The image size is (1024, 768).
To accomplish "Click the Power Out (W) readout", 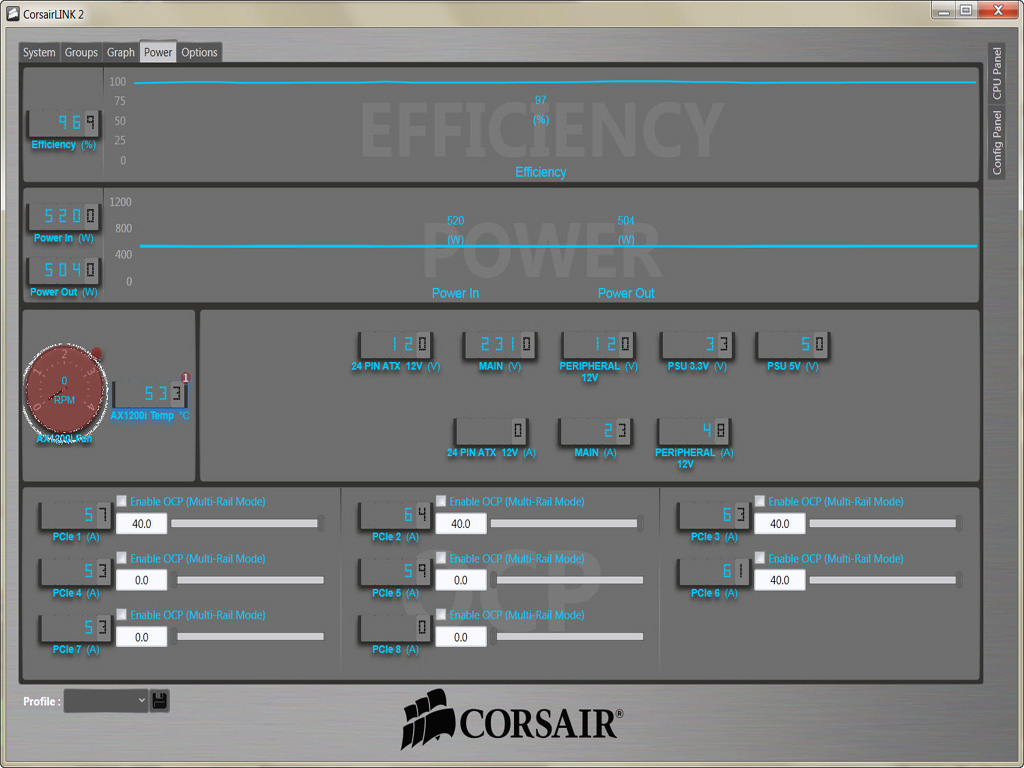I will pos(63,270).
